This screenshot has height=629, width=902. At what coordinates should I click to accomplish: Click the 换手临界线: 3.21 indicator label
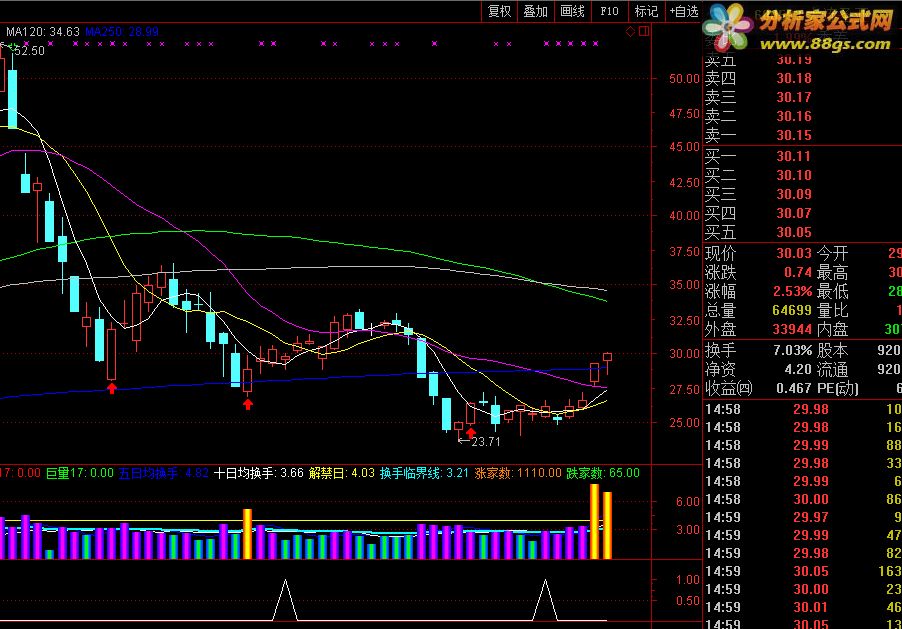[x=424, y=473]
